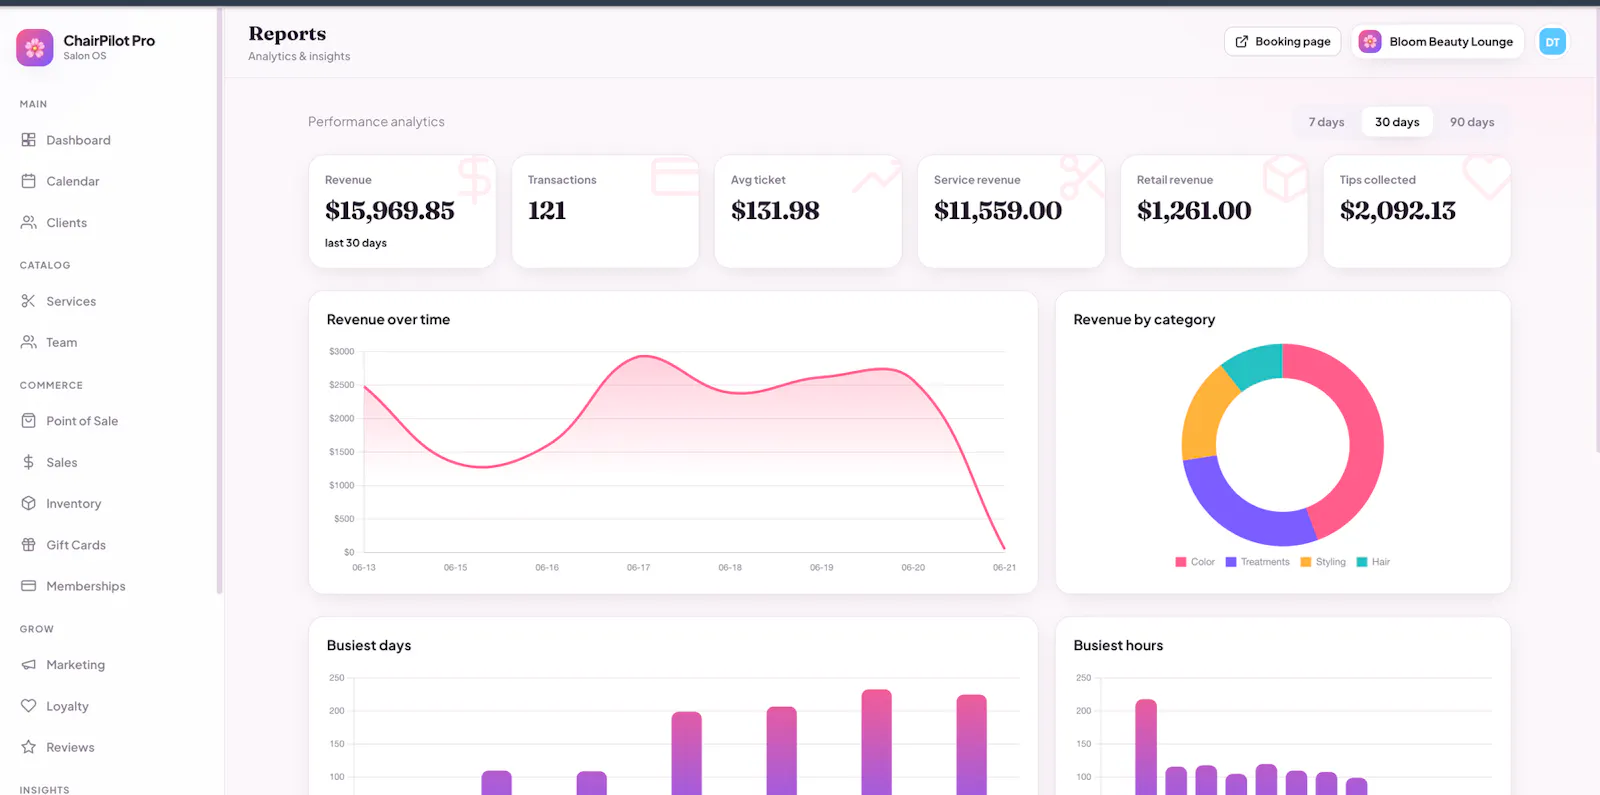
Task: Click the Calendar sidebar icon
Action: tap(29, 181)
